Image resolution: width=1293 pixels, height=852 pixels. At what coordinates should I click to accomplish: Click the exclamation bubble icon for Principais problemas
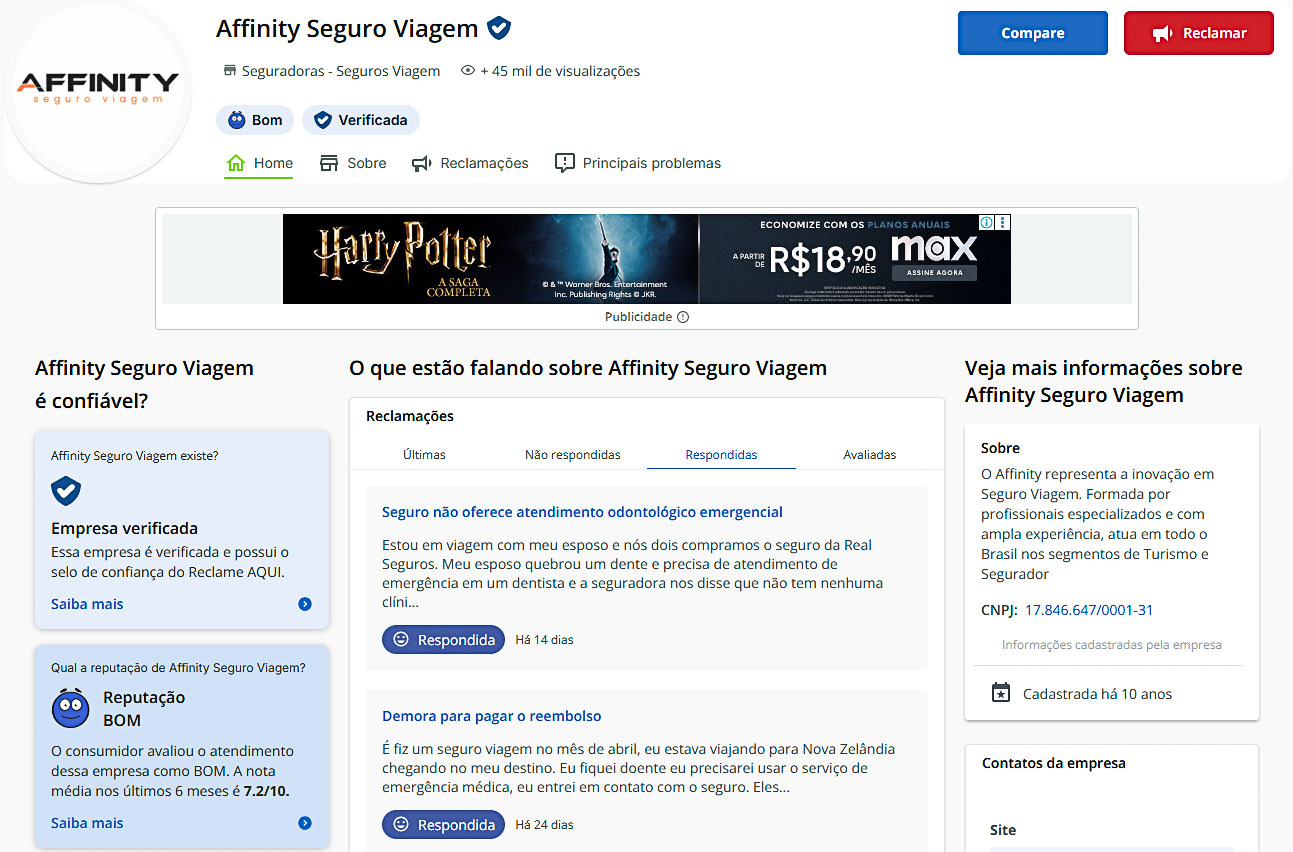565,163
